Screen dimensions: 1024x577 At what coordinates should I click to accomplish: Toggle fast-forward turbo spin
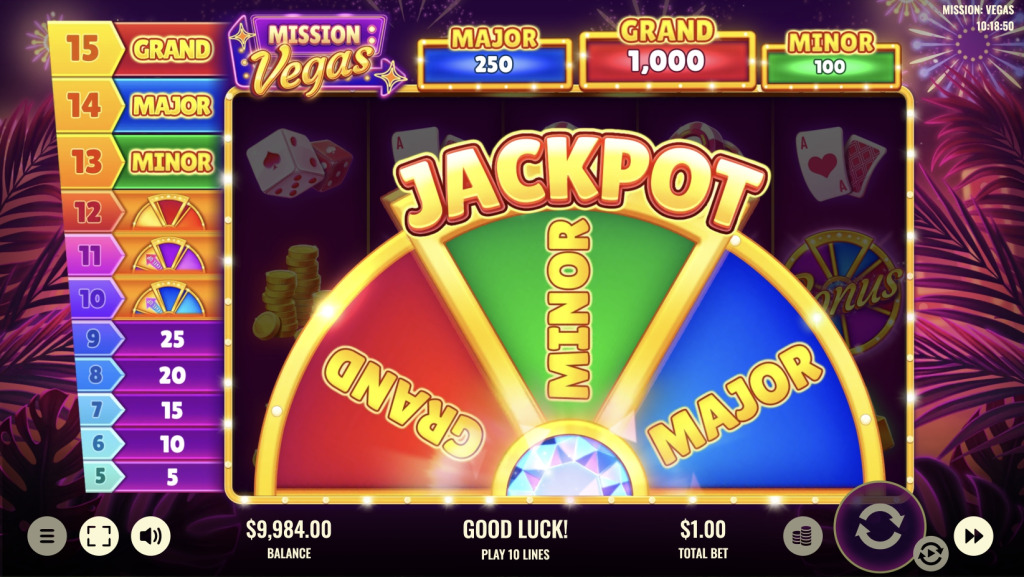pyautogui.click(x=973, y=536)
